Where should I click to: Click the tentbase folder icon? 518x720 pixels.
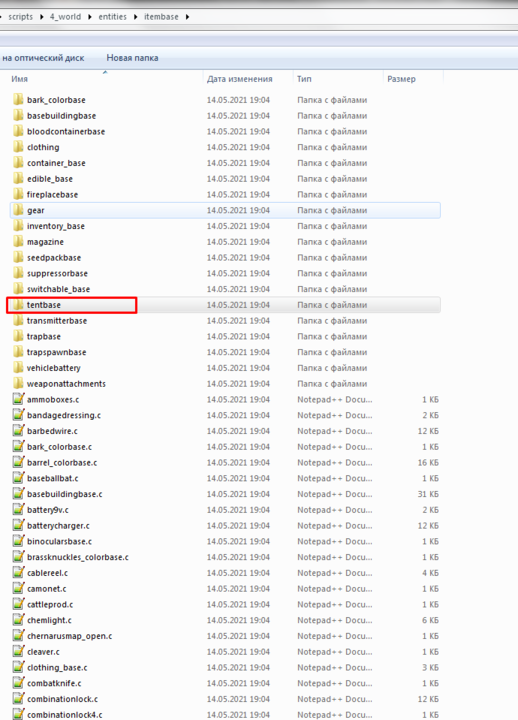(x=18, y=304)
